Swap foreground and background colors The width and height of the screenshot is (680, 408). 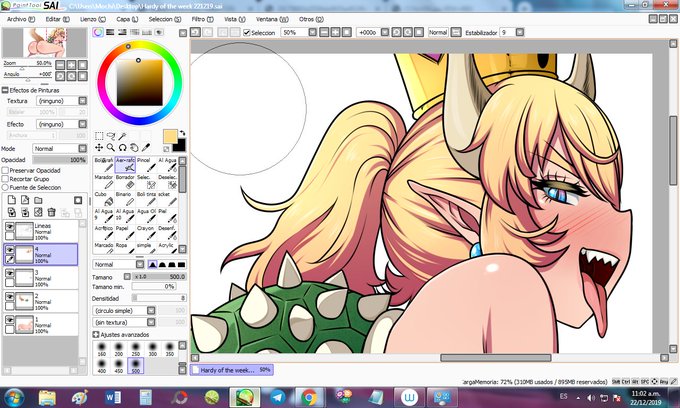(182, 133)
